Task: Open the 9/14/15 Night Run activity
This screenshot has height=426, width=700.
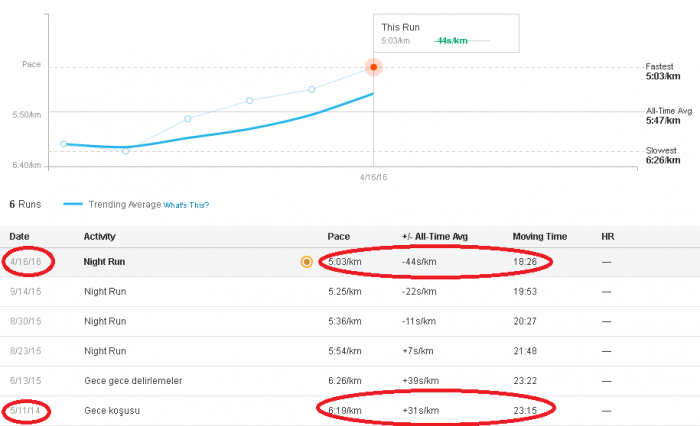Action: pos(105,292)
